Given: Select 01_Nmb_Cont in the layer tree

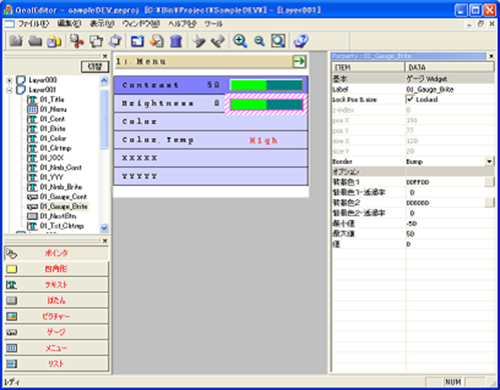Looking at the screenshot, I should [x=61, y=167].
